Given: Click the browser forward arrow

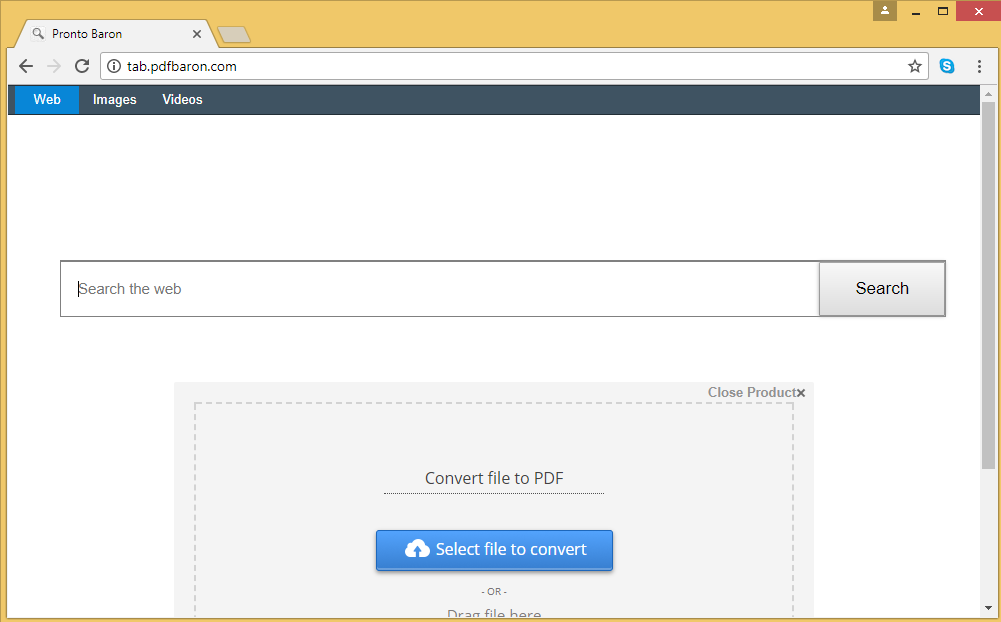Looking at the screenshot, I should tap(54, 66).
